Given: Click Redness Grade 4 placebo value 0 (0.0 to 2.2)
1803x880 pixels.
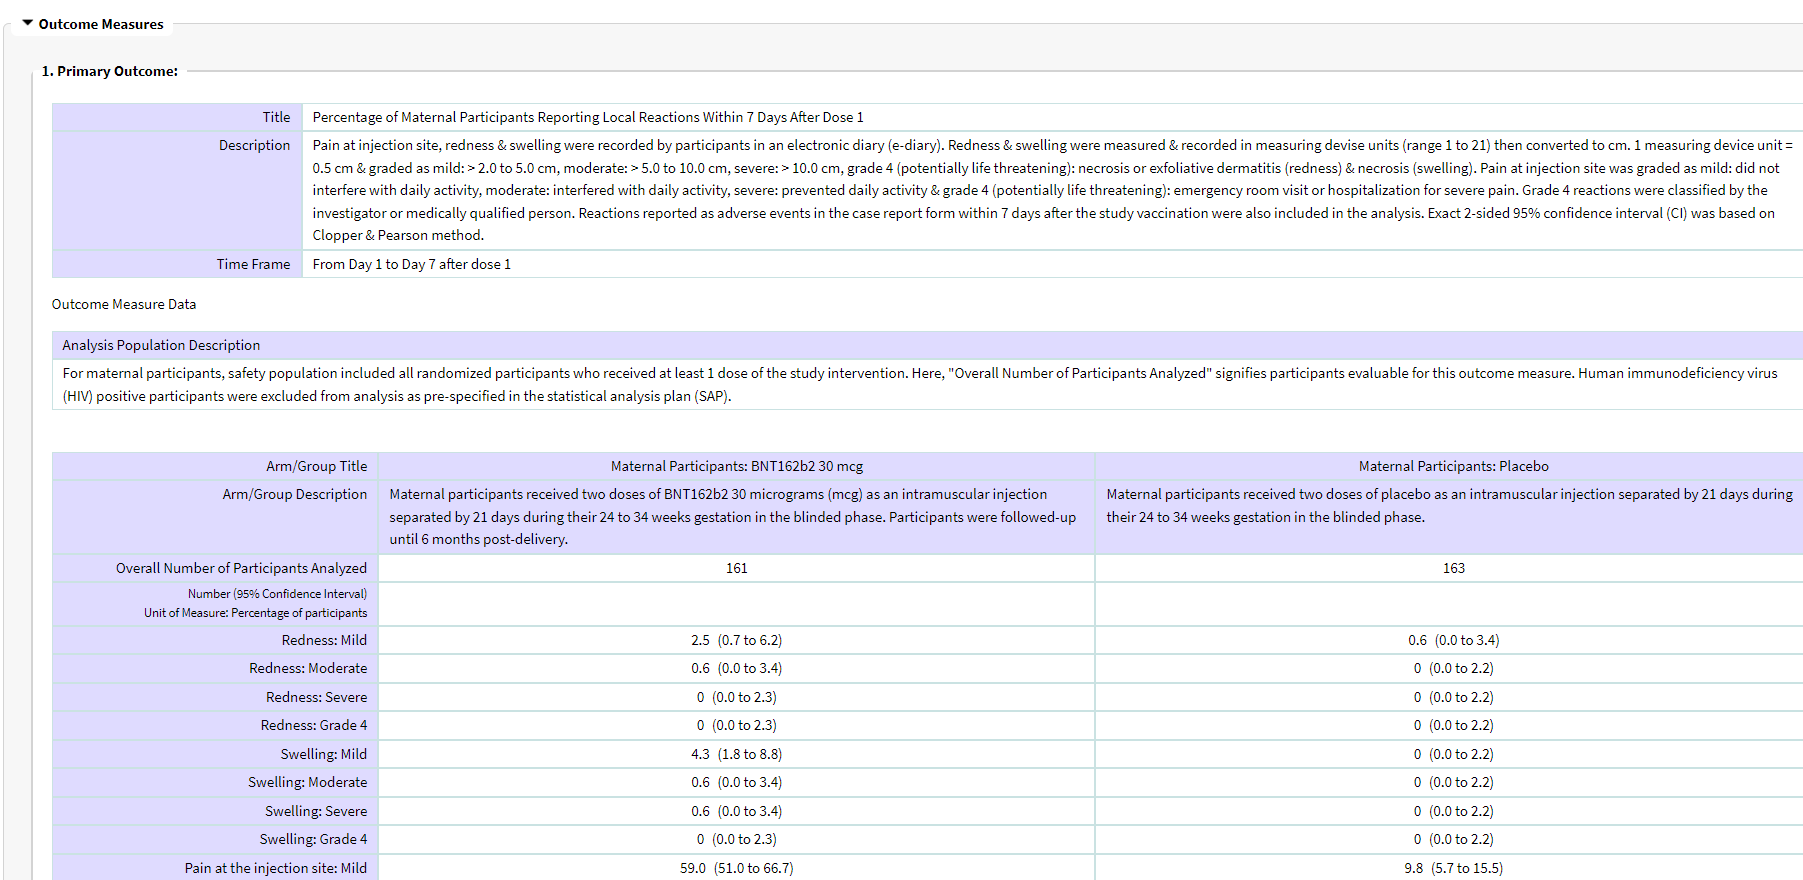Looking at the screenshot, I should click(x=1454, y=725).
